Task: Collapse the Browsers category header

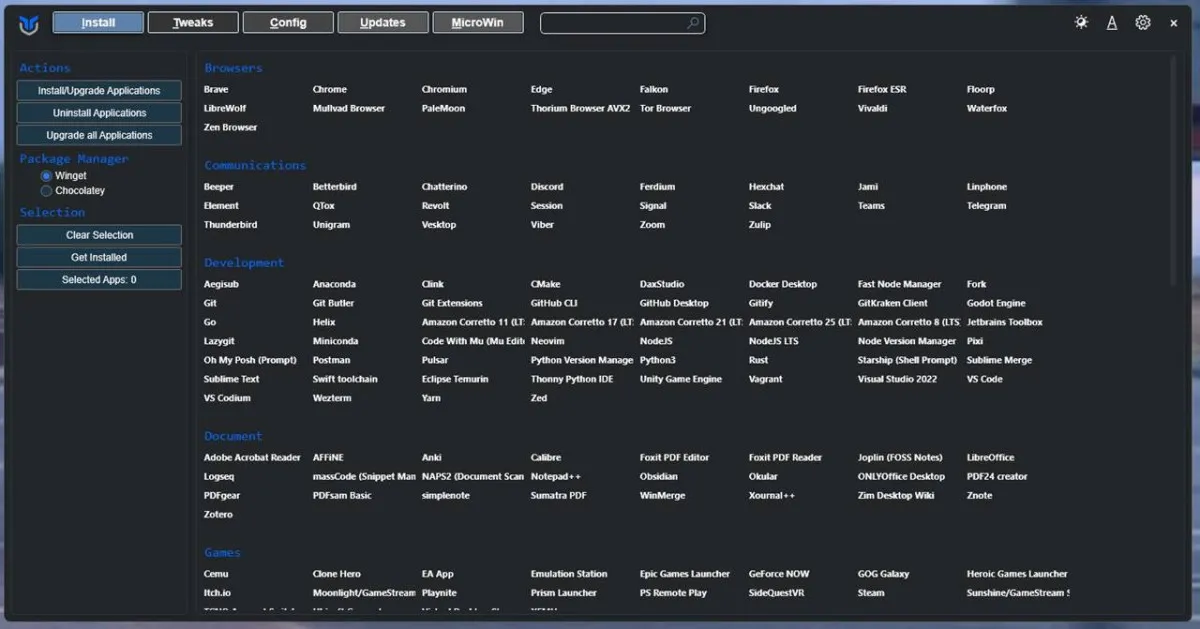Action: coord(233,68)
